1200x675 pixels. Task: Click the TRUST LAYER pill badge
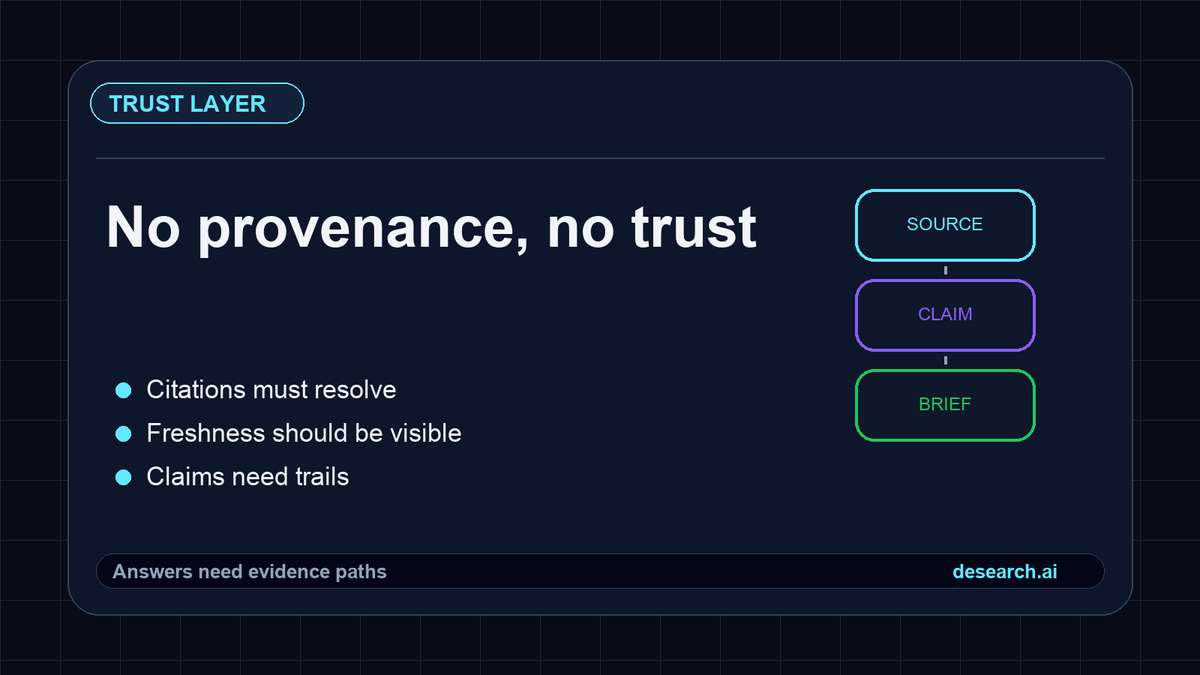click(x=197, y=104)
